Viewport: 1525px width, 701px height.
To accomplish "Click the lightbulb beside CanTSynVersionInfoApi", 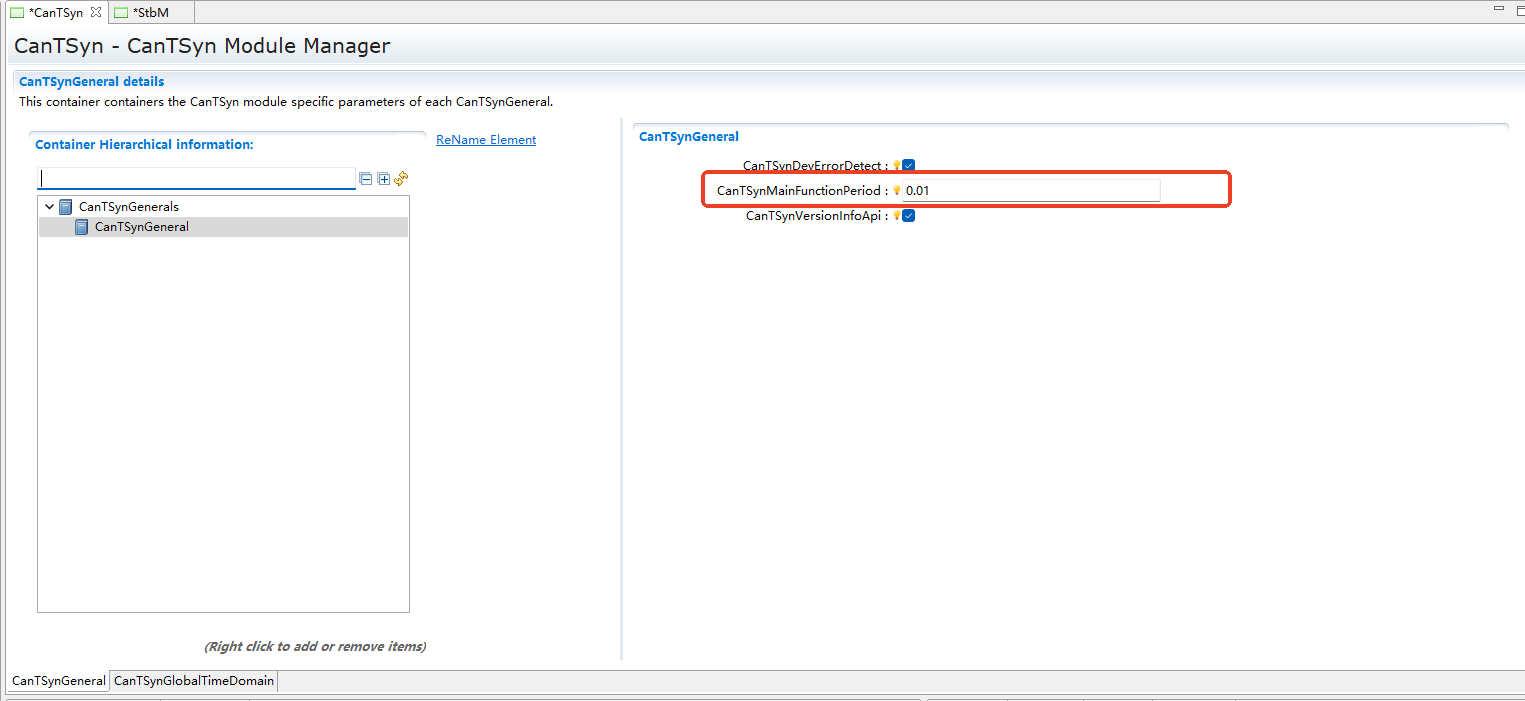I will click(x=896, y=216).
